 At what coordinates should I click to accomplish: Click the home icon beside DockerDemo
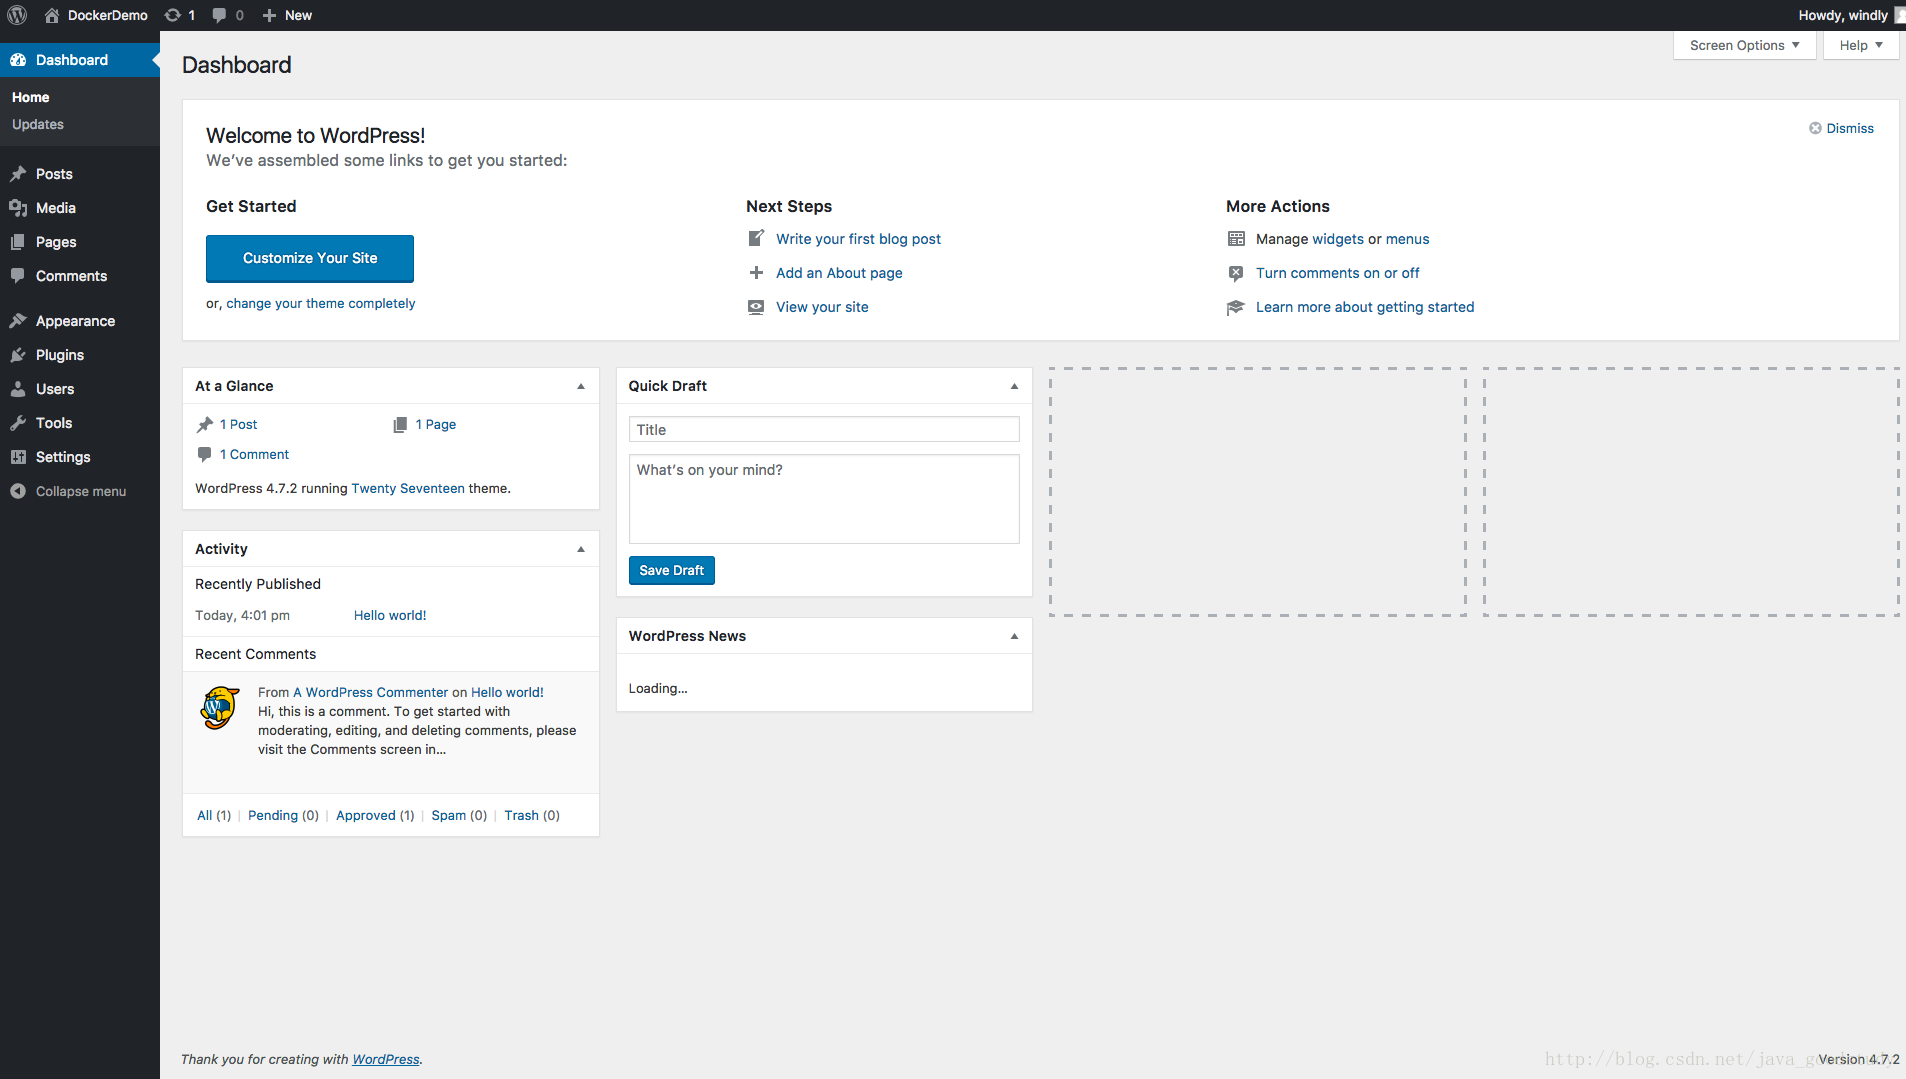pos(52,15)
